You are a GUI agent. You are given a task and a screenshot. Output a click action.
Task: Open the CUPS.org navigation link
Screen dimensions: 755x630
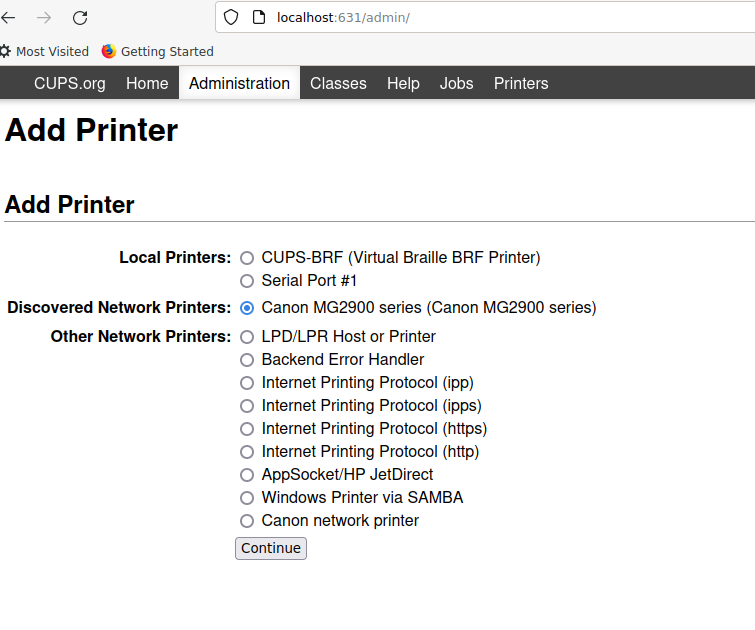coord(70,83)
